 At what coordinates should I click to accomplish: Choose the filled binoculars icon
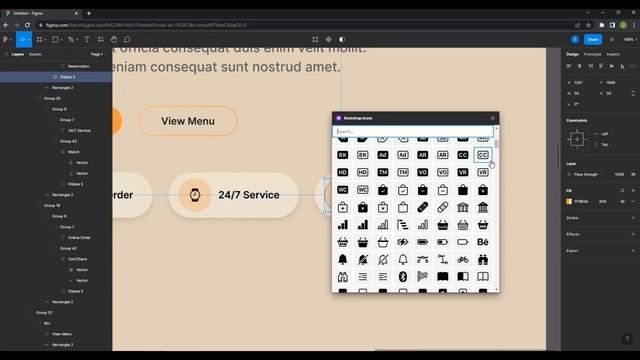point(482,260)
